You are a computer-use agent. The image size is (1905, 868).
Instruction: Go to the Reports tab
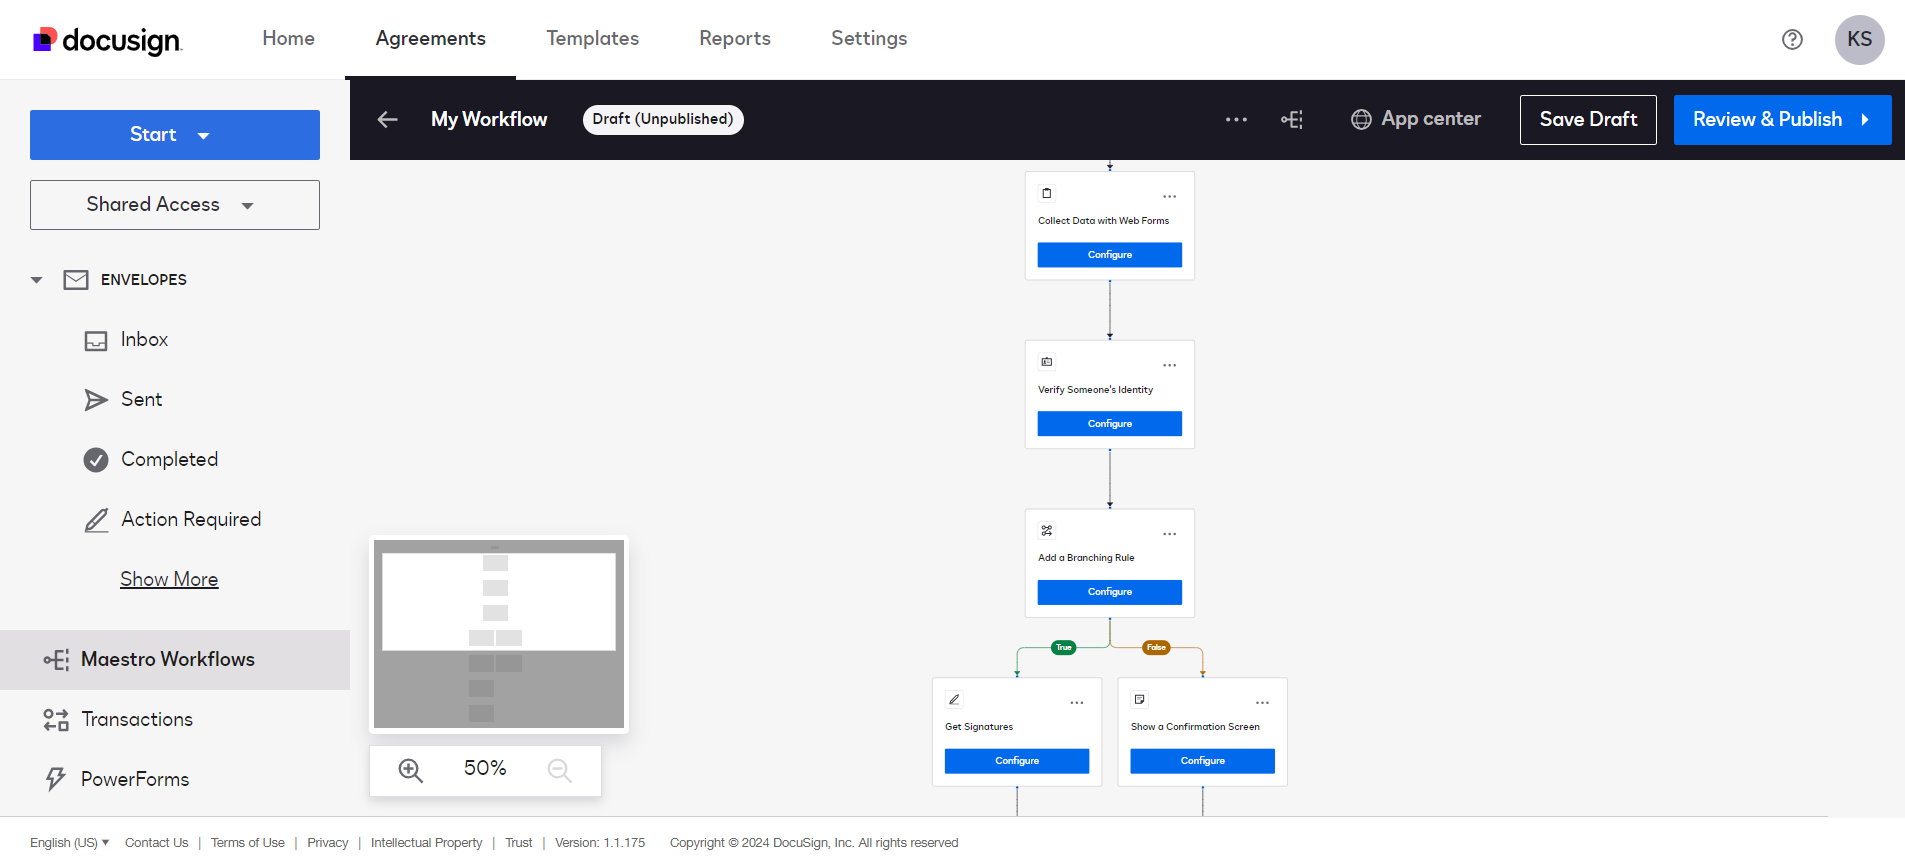734,39
